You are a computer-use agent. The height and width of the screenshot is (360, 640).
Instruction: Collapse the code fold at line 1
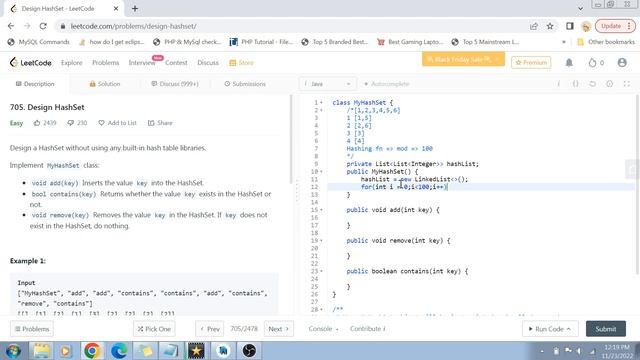[x=321, y=103]
